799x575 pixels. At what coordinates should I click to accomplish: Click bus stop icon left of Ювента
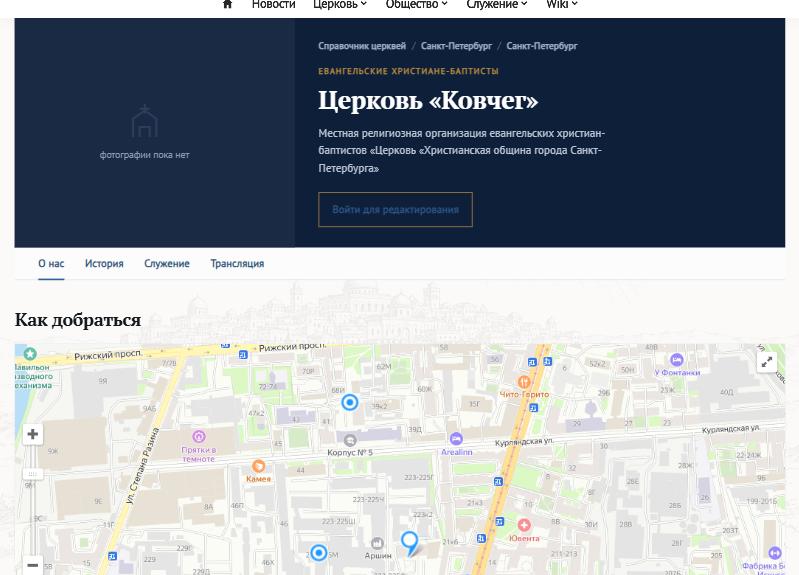pyautogui.click(x=500, y=521)
